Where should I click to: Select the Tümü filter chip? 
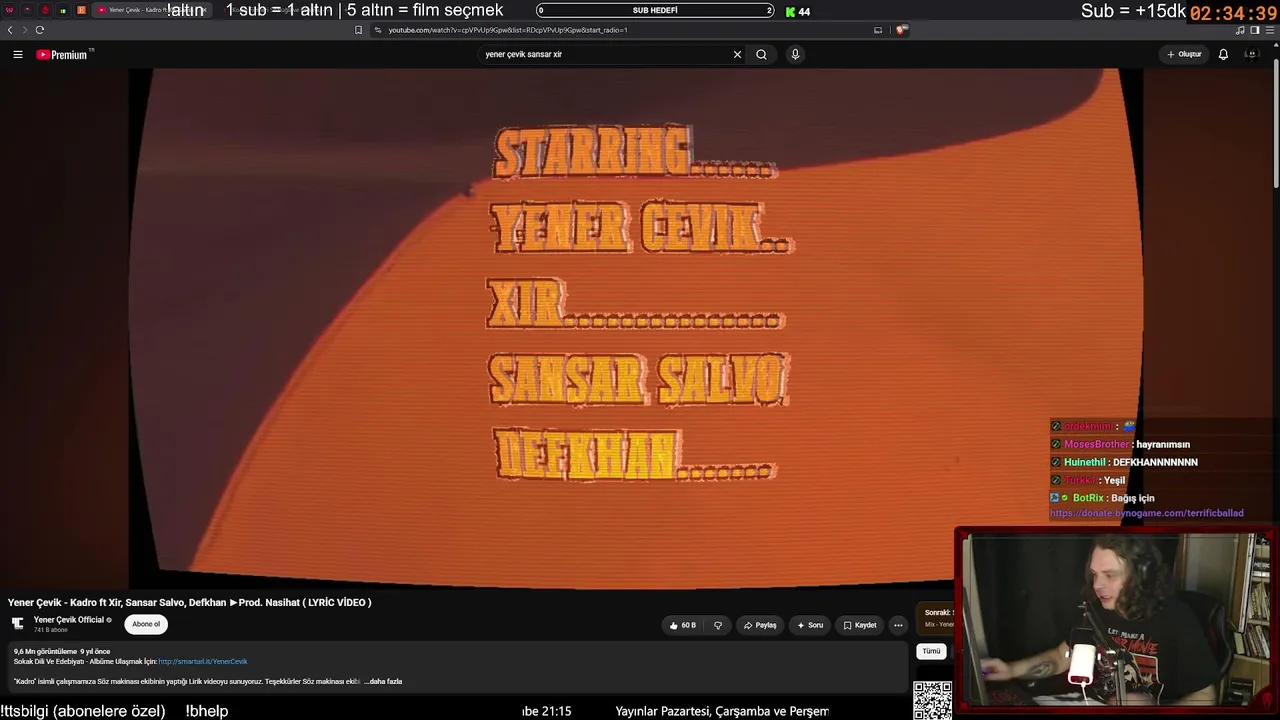click(x=931, y=651)
